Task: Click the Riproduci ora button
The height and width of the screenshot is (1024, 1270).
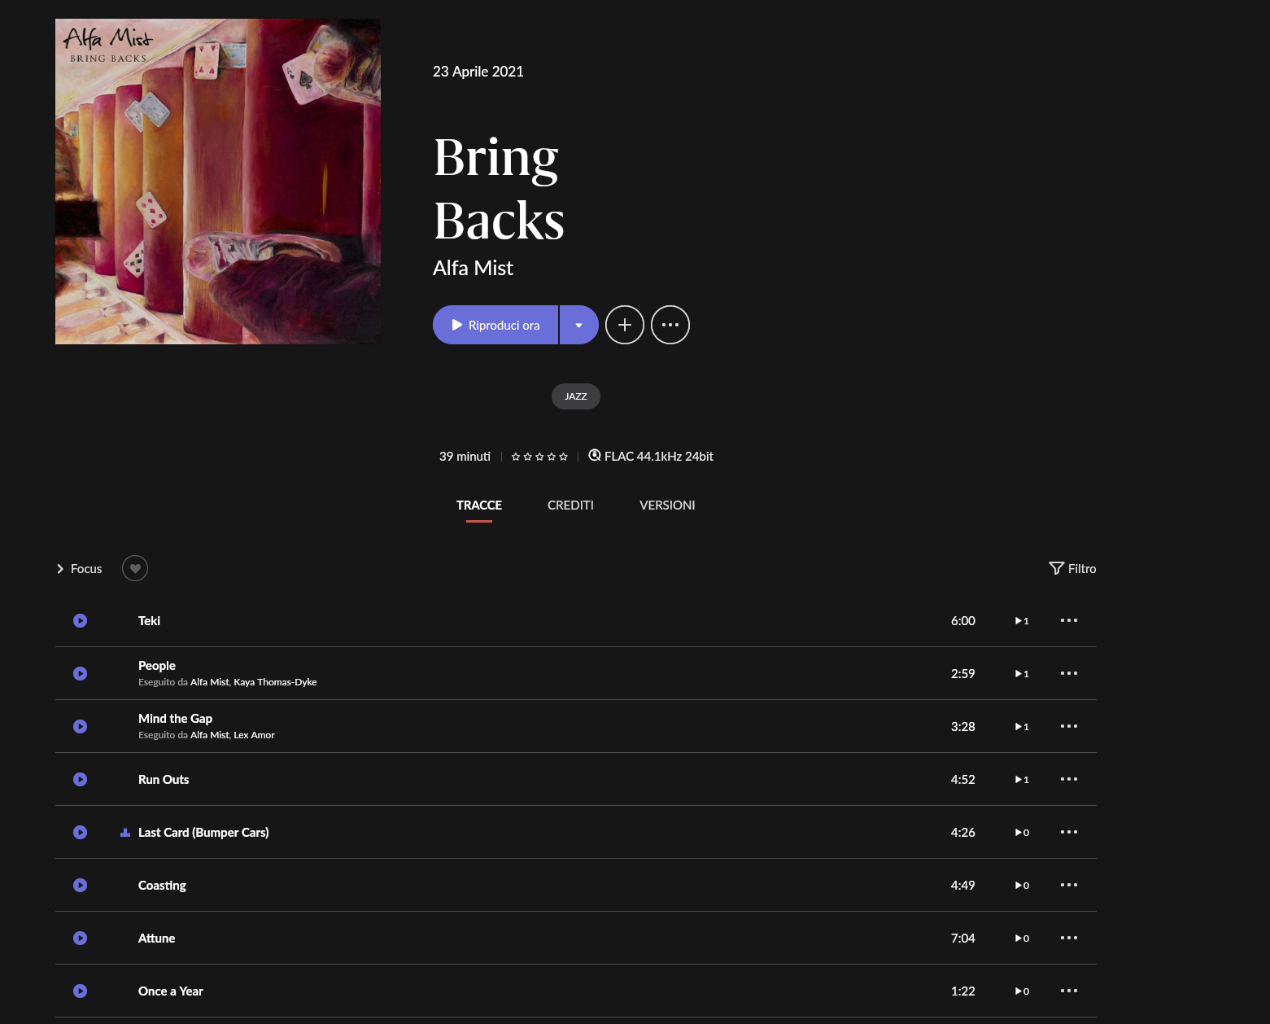Action: [x=495, y=325]
